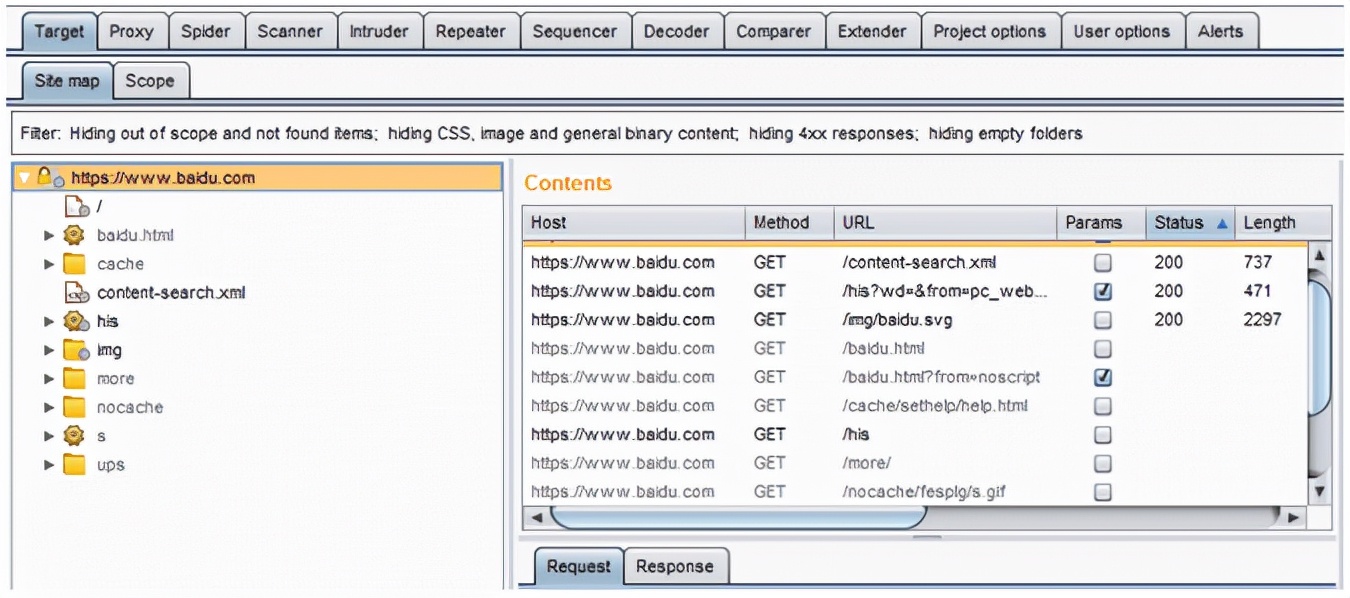This screenshot has height=598, width=1350.
Task: Toggle Params checkbox for the /more/ row
Action: (x=1102, y=463)
